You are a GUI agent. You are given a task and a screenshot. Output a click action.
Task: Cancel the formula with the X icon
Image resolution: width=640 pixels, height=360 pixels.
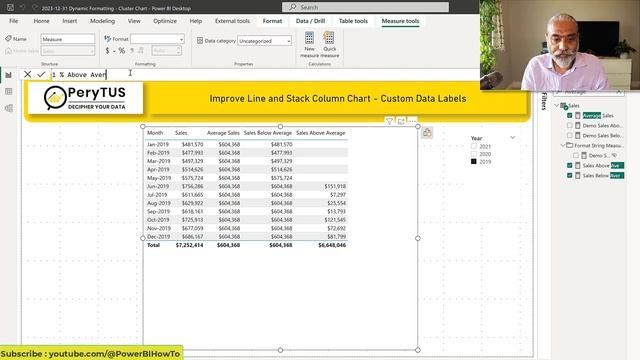point(27,74)
